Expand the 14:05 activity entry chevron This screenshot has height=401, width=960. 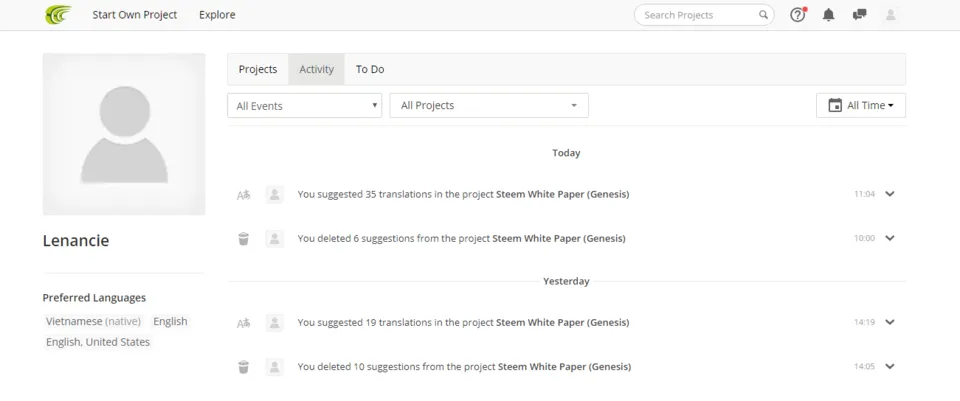(x=890, y=367)
